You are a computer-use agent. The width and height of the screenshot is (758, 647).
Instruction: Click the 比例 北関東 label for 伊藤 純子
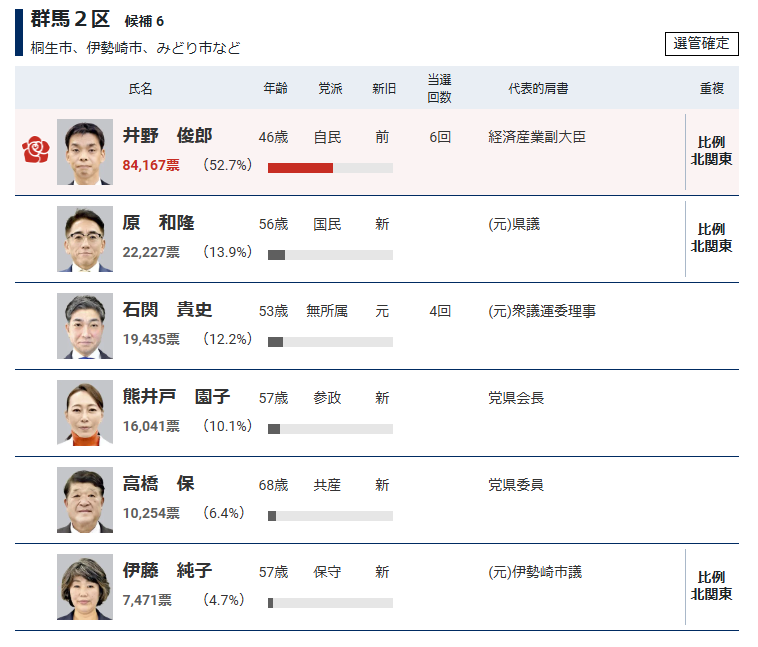pyautogui.click(x=711, y=586)
